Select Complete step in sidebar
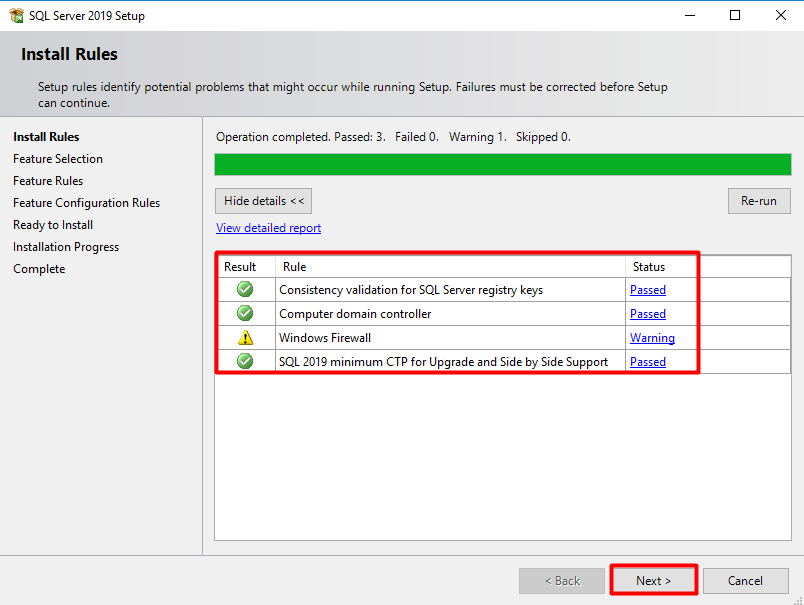This screenshot has height=605, width=804. point(39,269)
